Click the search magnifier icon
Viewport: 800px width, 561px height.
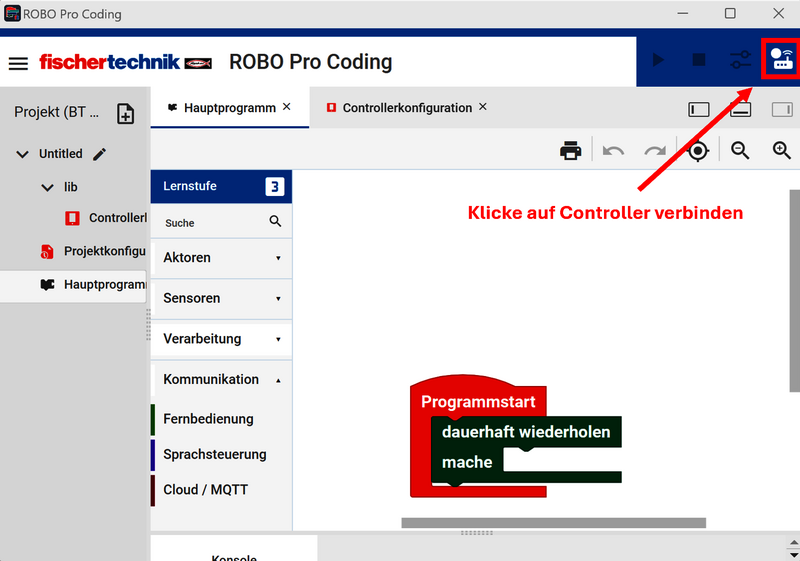tap(275, 221)
